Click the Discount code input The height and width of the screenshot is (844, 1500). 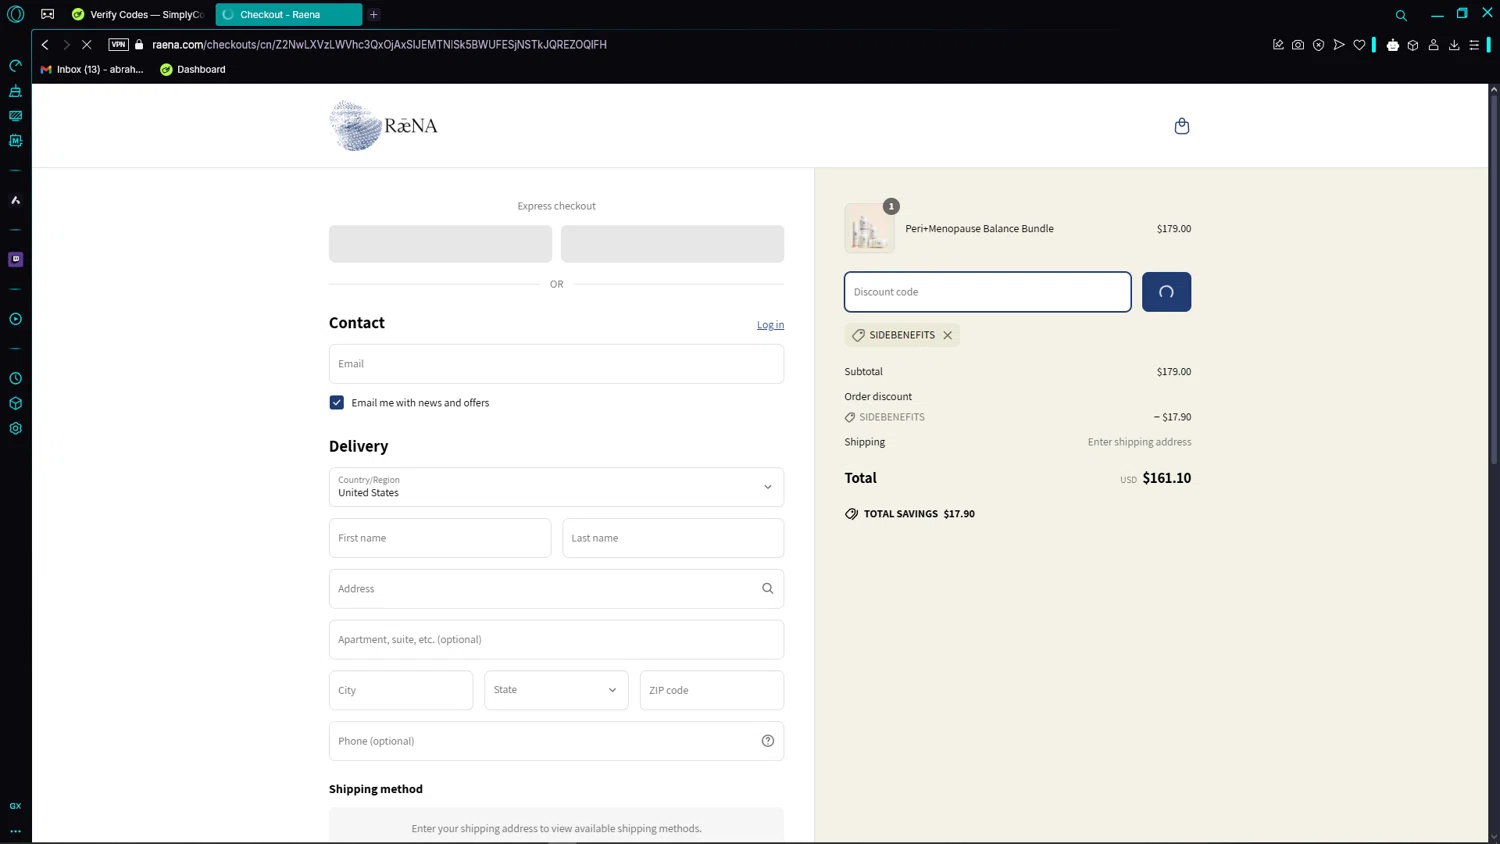point(988,292)
